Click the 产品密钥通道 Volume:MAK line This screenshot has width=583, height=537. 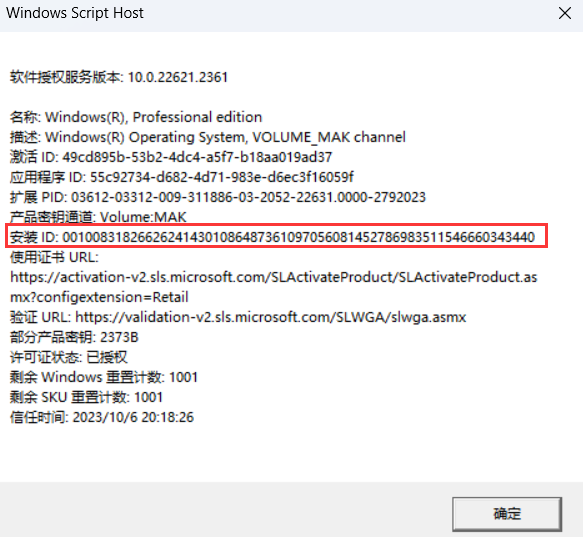[98, 217]
